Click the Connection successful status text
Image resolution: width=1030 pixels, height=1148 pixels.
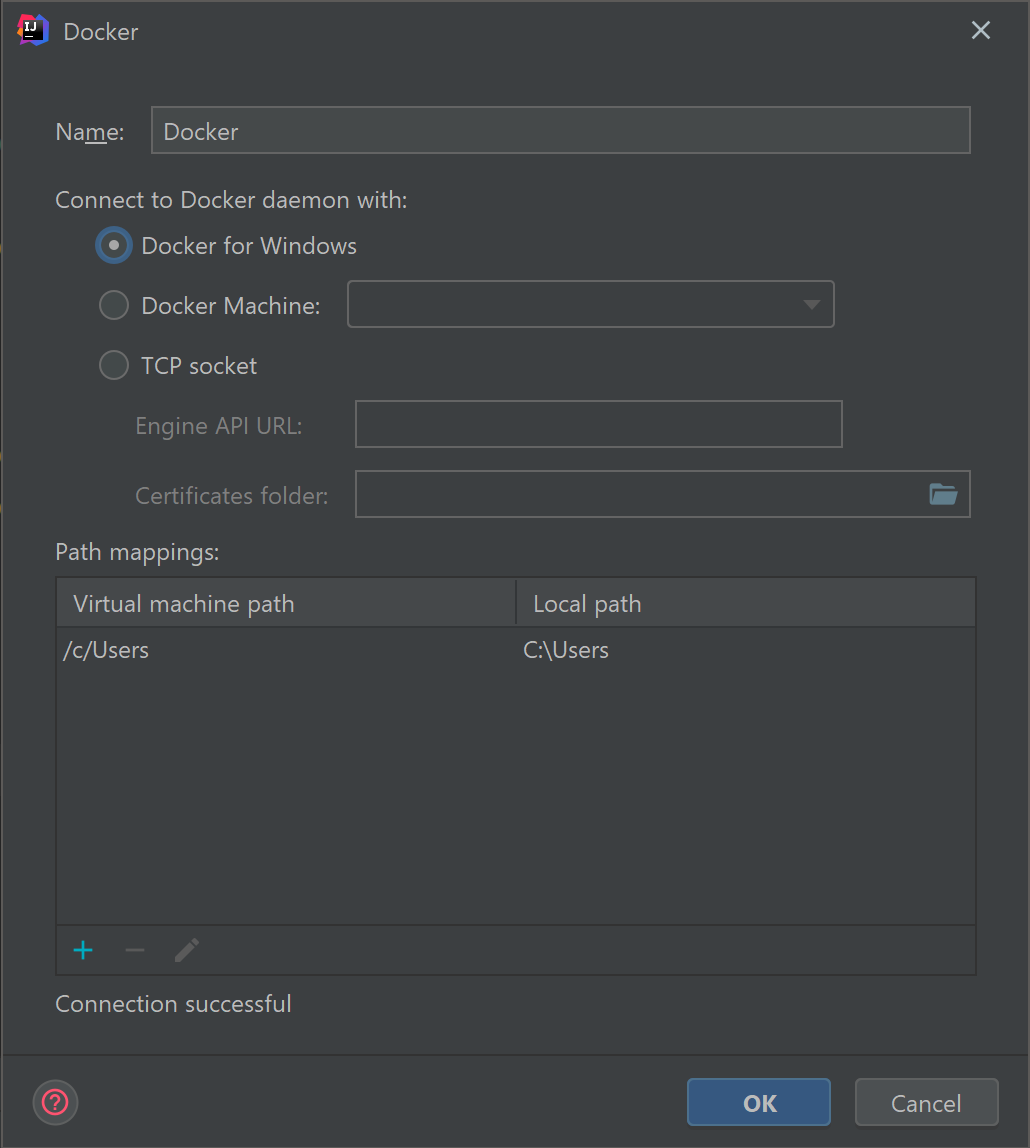coord(172,1003)
